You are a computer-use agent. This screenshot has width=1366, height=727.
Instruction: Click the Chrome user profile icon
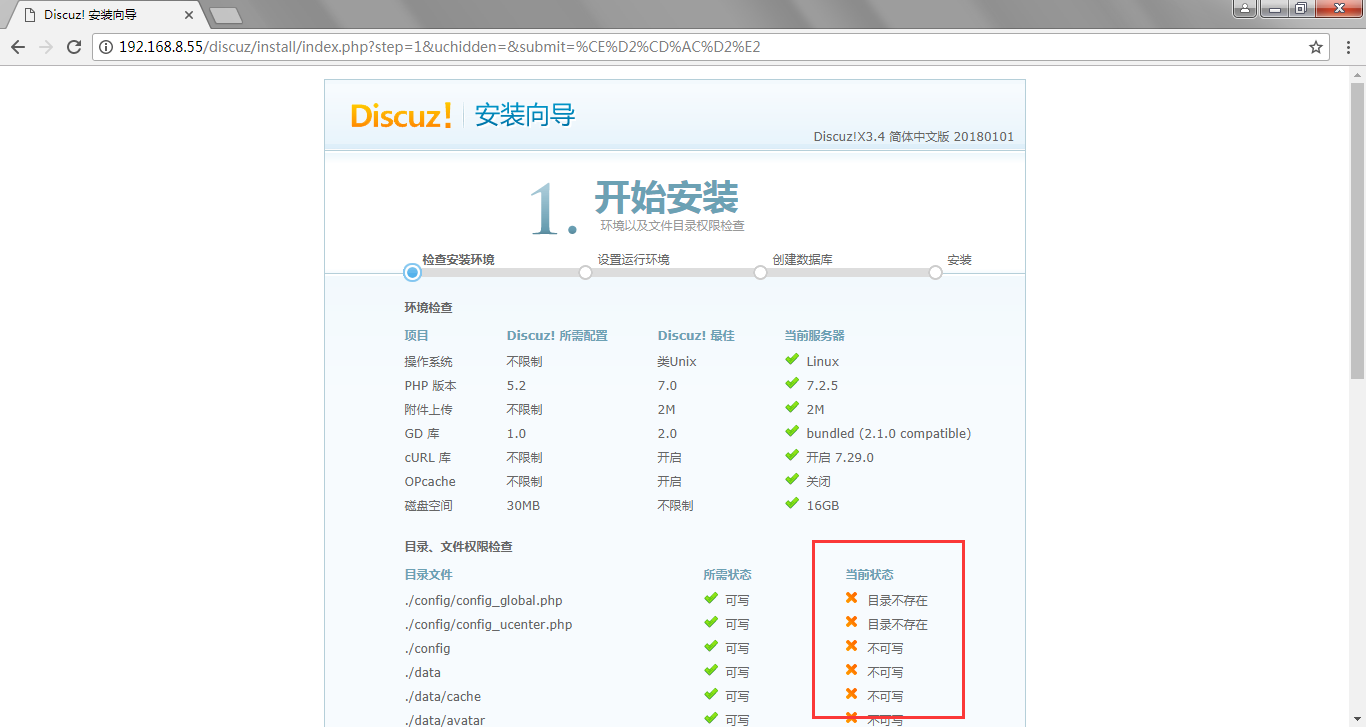1245,9
